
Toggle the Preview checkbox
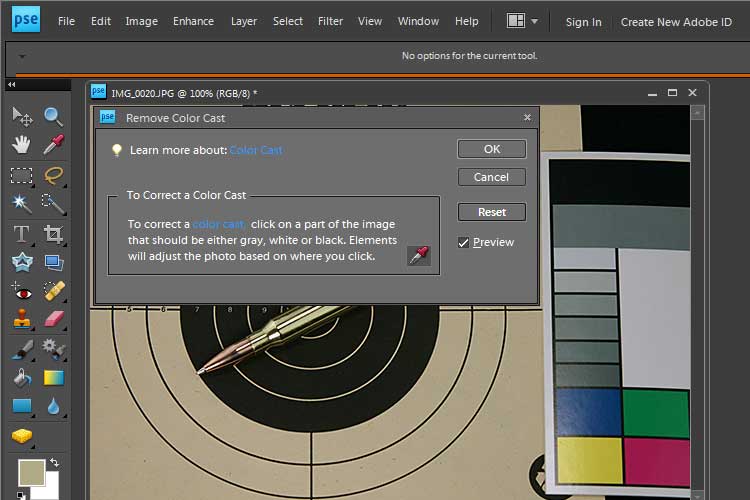pos(463,243)
